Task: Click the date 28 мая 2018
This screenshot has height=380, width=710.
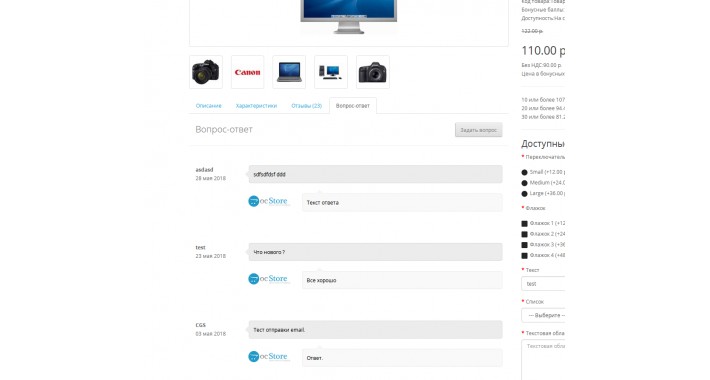Action: (211, 178)
